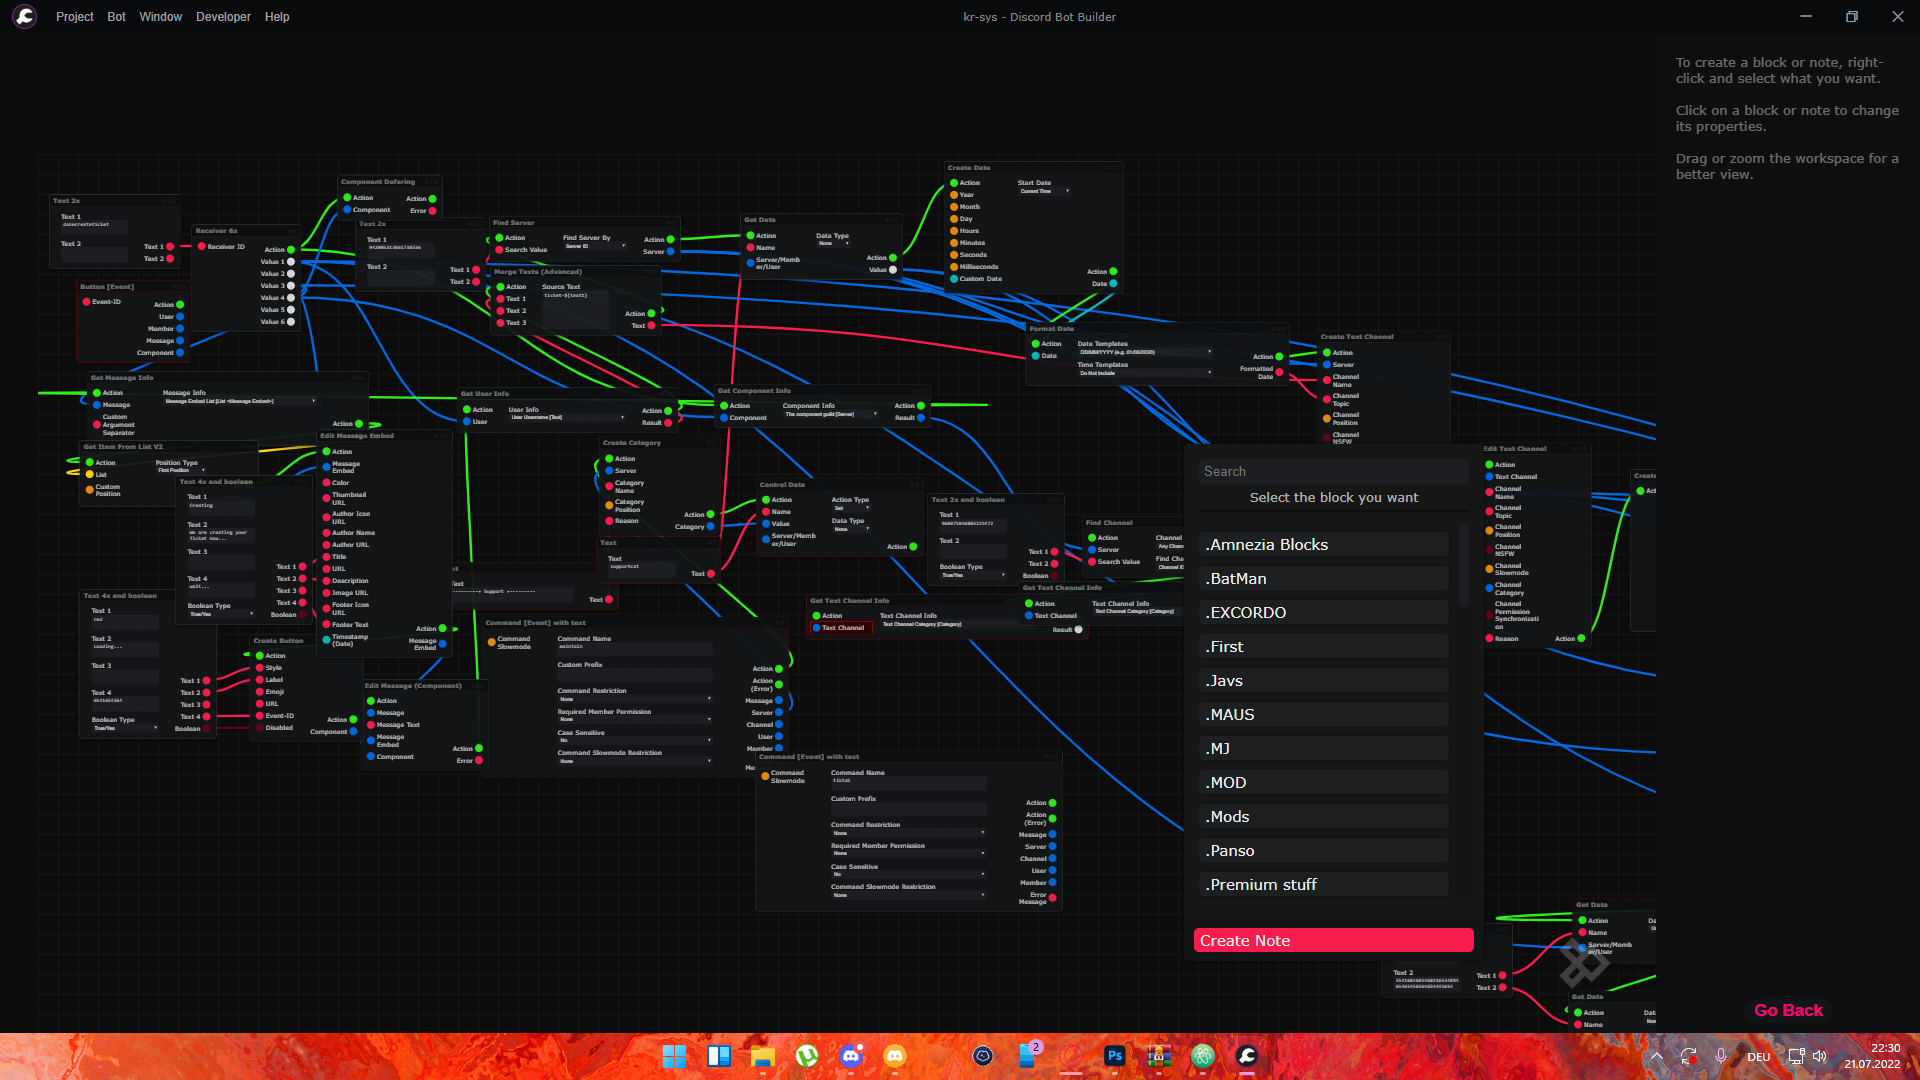
Task: Click the orange Discord Canary taskbar icon
Action: (x=895, y=1056)
